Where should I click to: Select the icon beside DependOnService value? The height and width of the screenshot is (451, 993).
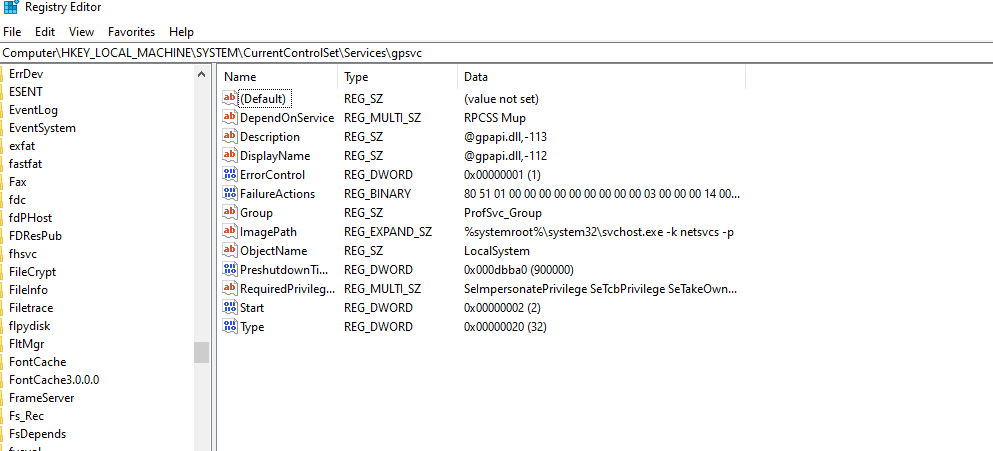(x=229, y=117)
